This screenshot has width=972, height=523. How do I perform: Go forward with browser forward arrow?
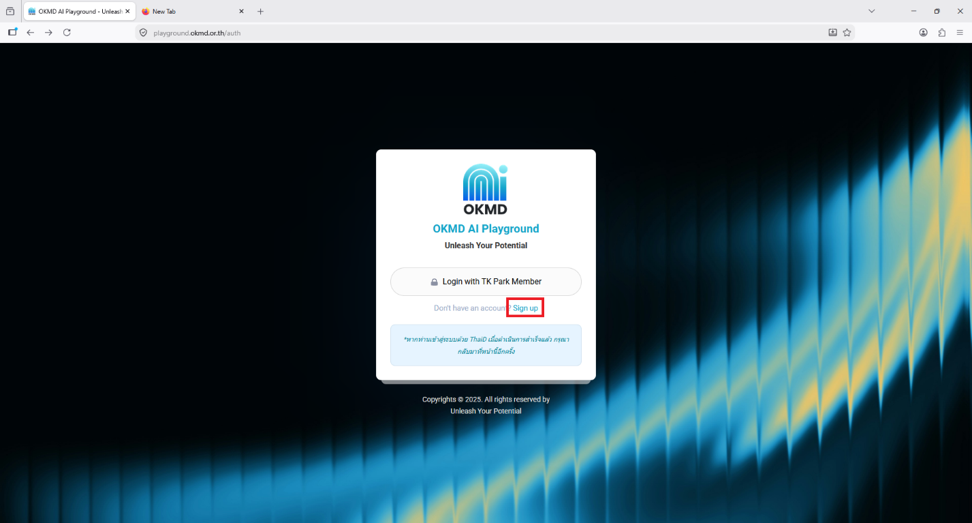click(x=48, y=32)
